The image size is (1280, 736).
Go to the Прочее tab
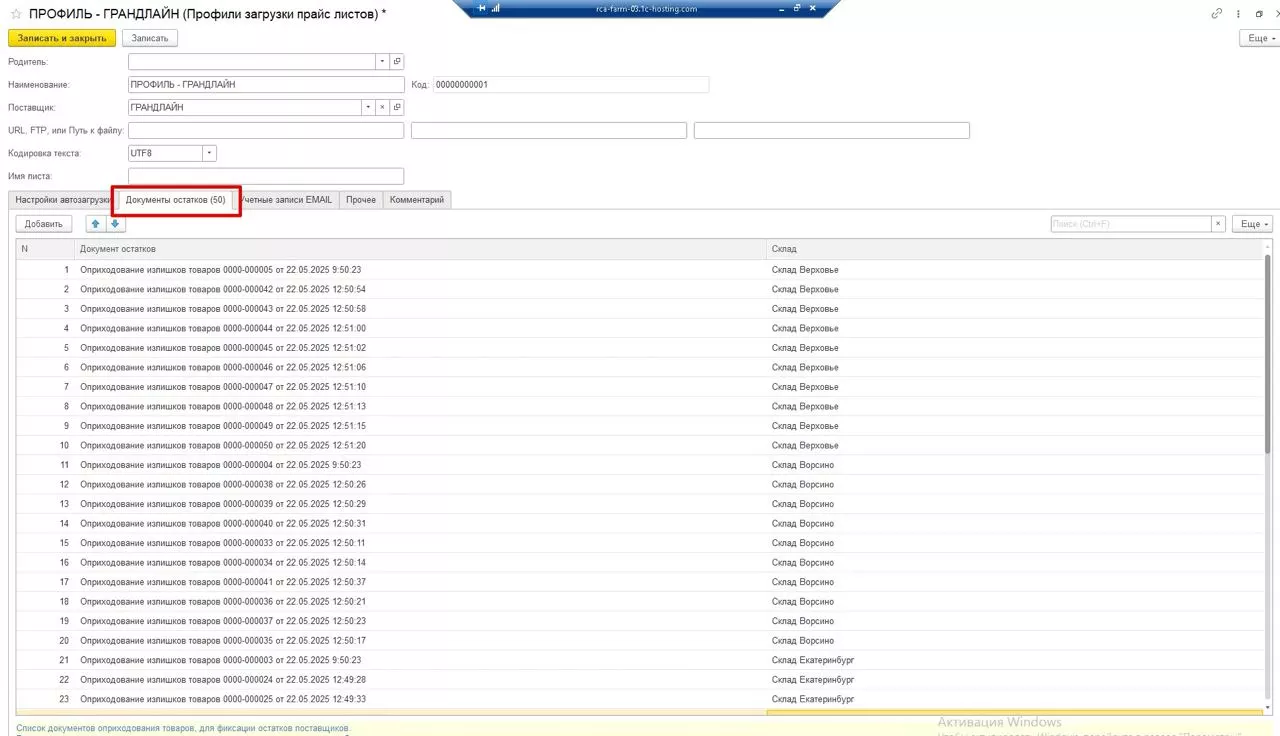[361, 200]
